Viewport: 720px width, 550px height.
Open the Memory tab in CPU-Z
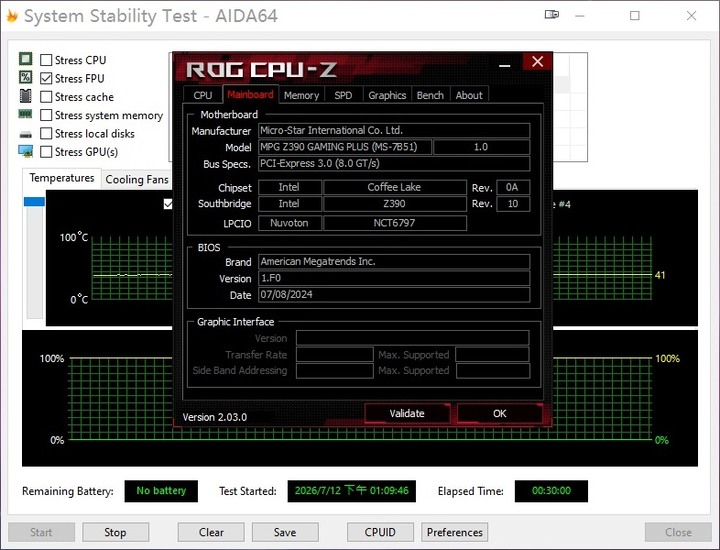coord(301,95)
